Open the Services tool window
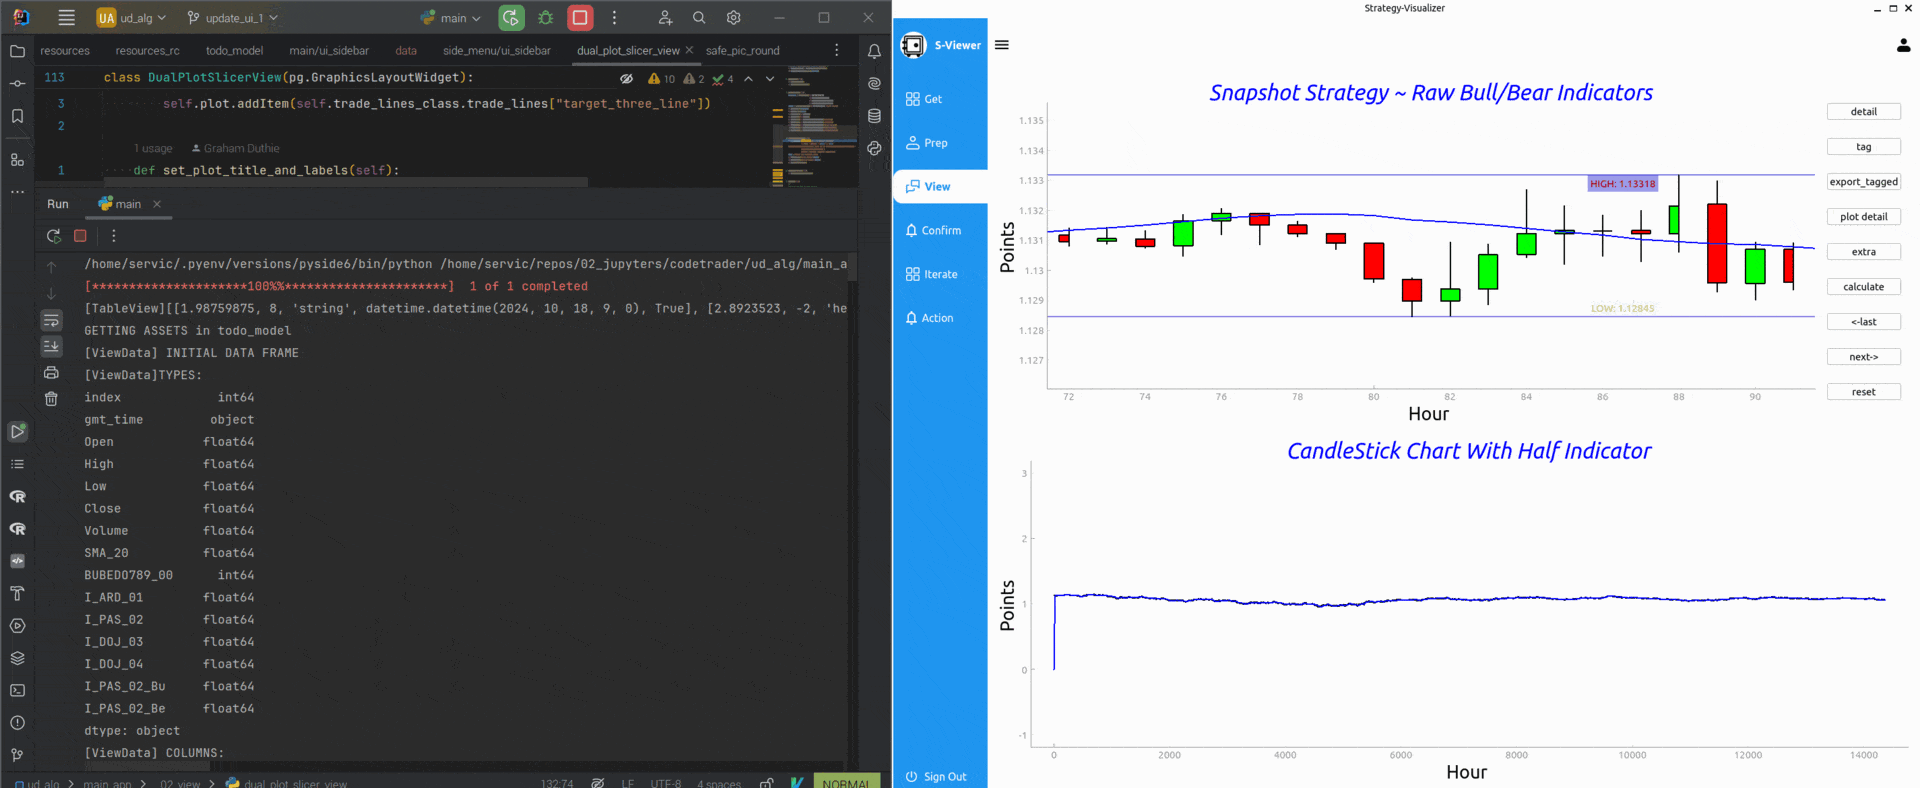The width and height of the screenshot is (1920, 788). tap(17, 626)
